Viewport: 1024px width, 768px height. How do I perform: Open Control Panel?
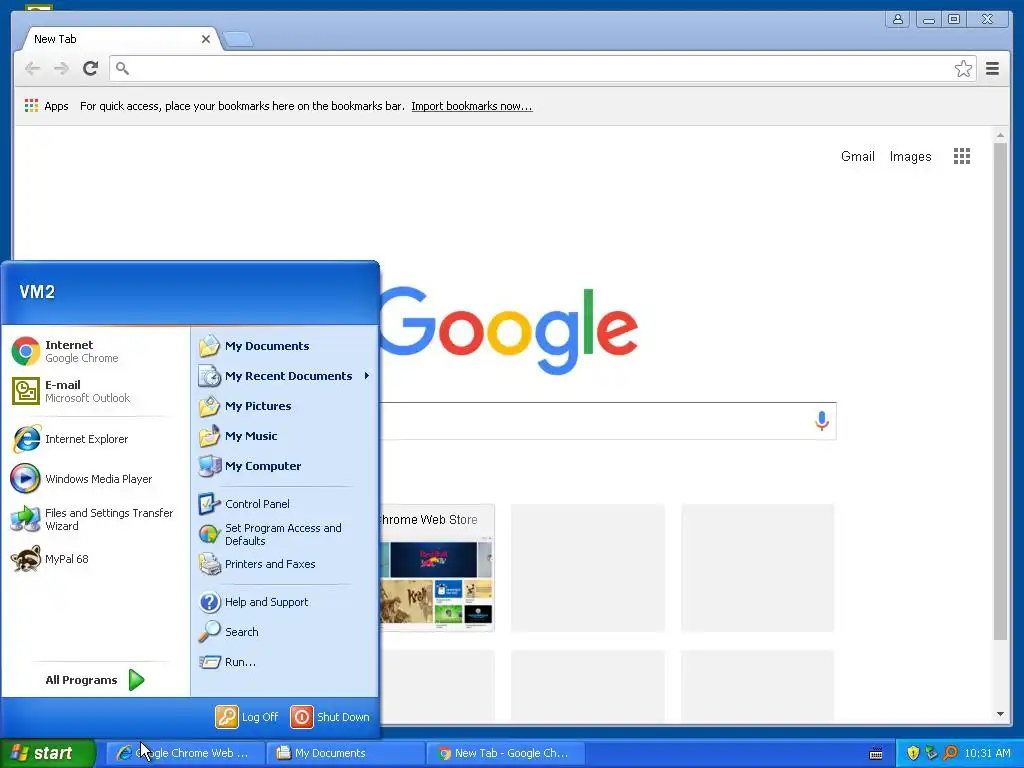[x=284, y=504]
